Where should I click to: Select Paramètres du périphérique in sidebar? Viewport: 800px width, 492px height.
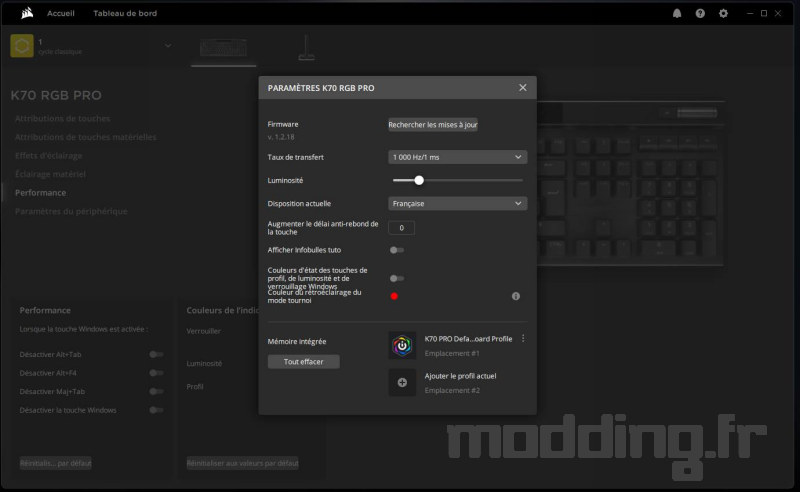(71, 211)
